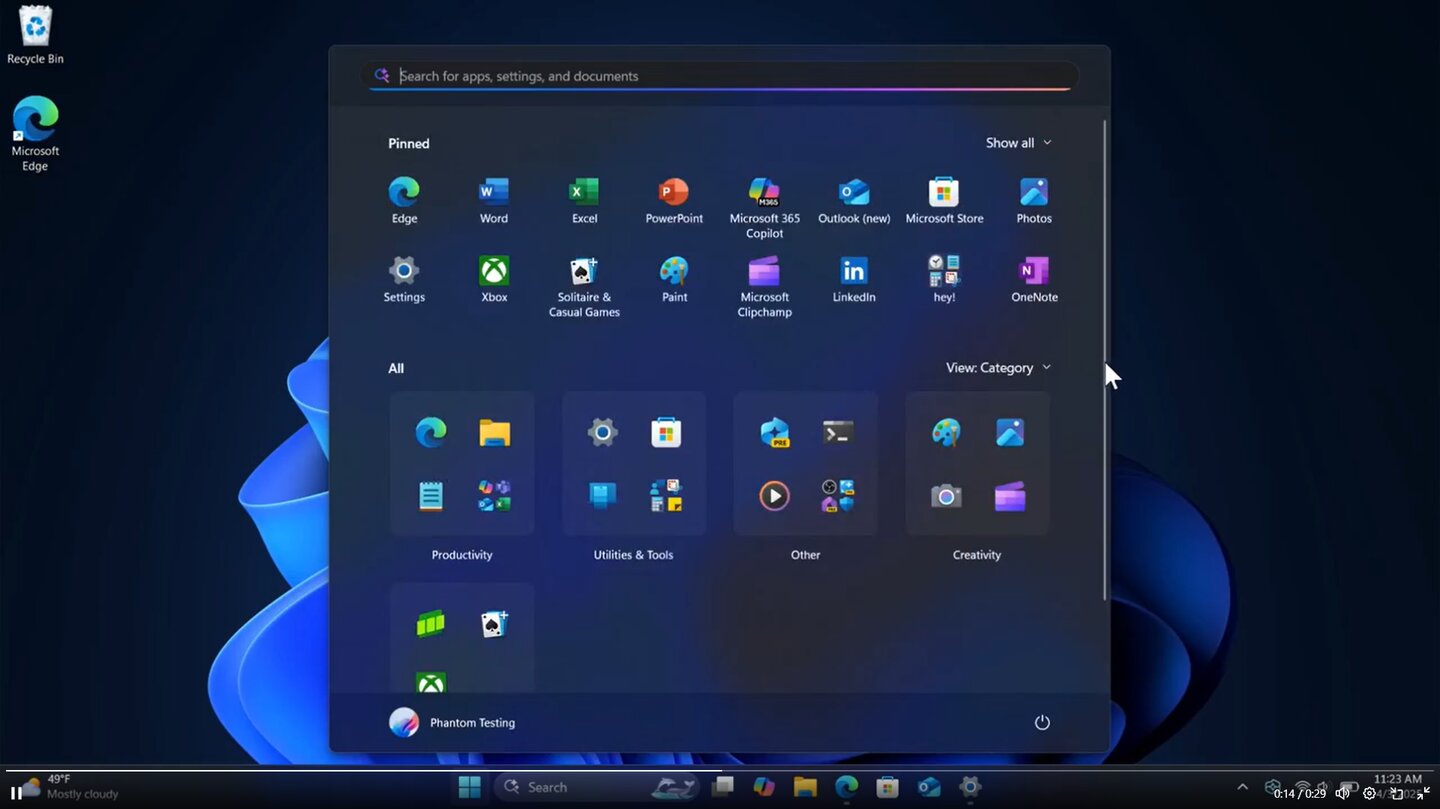
Task: Show hidden system tray icons
Action: (1242, 787)
